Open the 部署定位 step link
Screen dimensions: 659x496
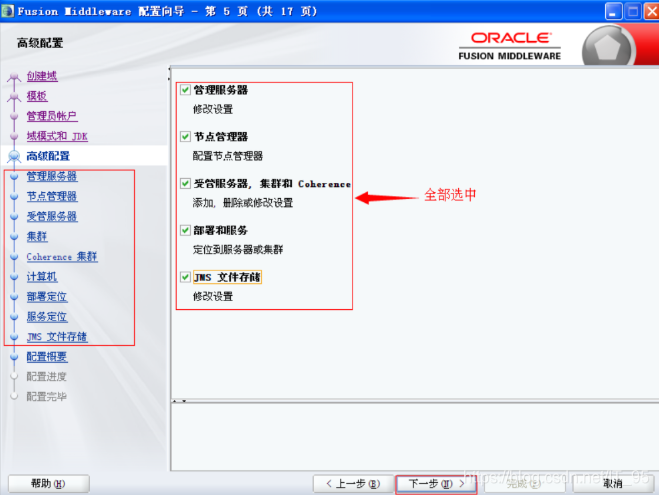coord(47,297)
